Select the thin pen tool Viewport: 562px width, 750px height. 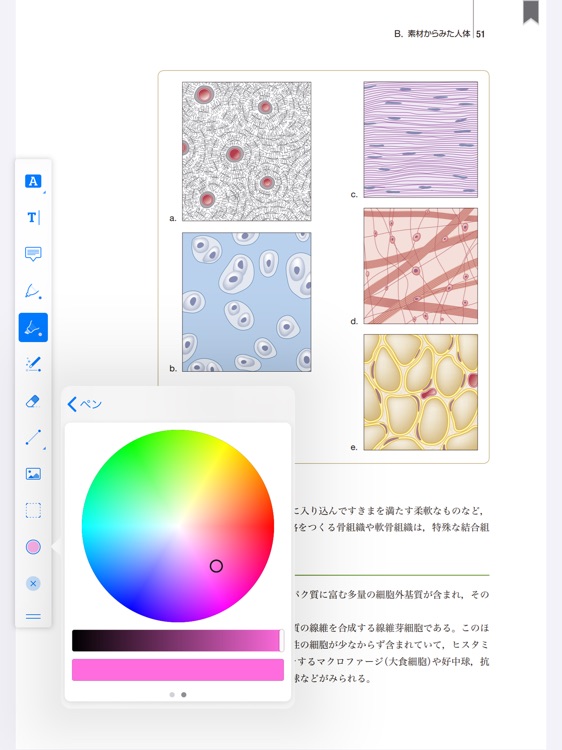point(33,291)
